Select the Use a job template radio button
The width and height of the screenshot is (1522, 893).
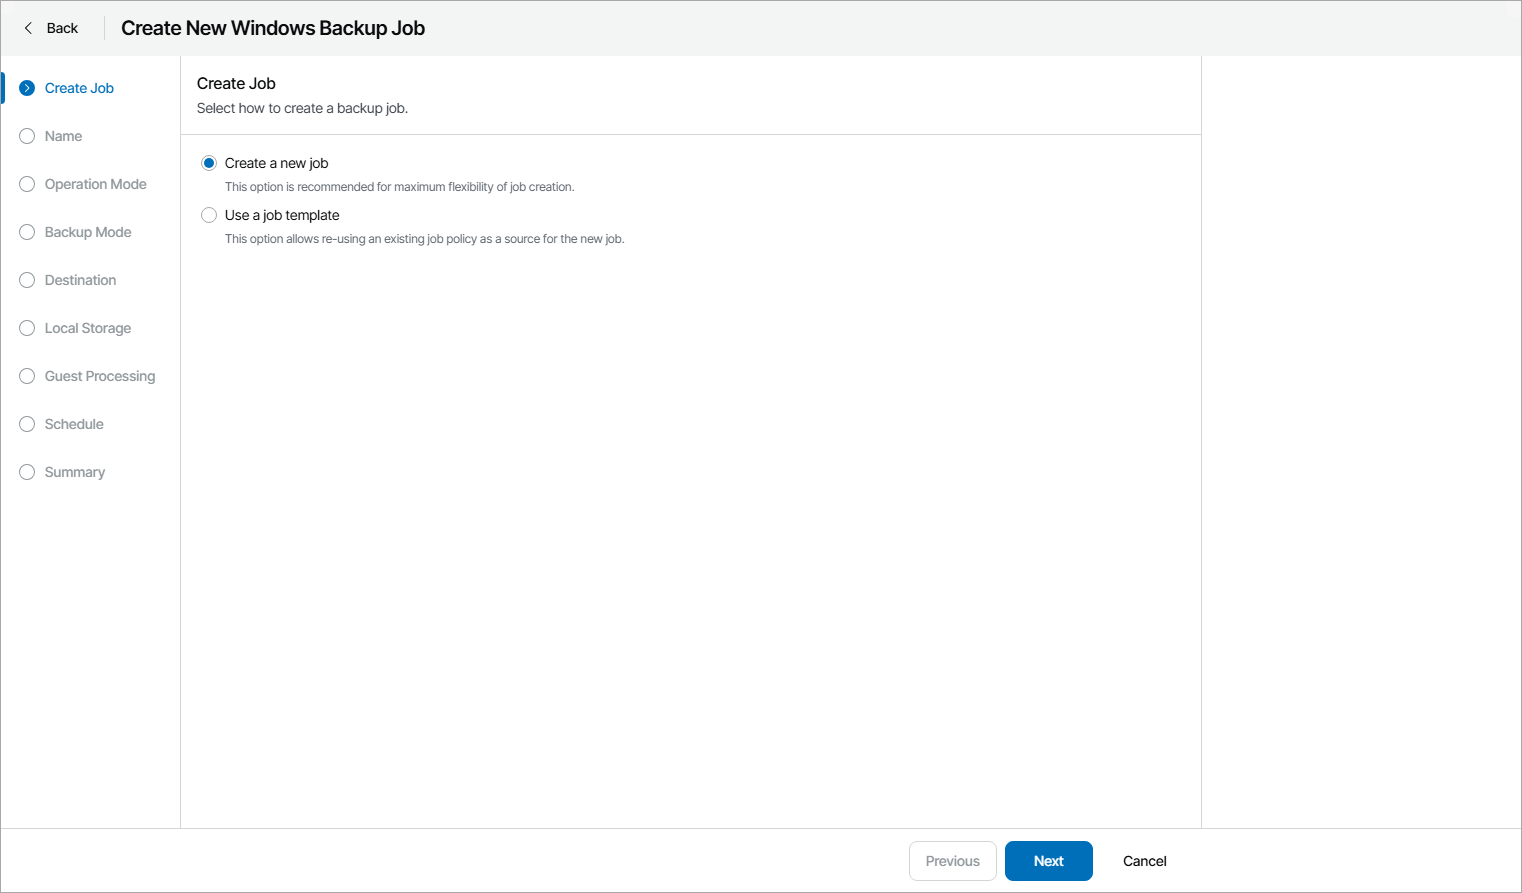209,215
